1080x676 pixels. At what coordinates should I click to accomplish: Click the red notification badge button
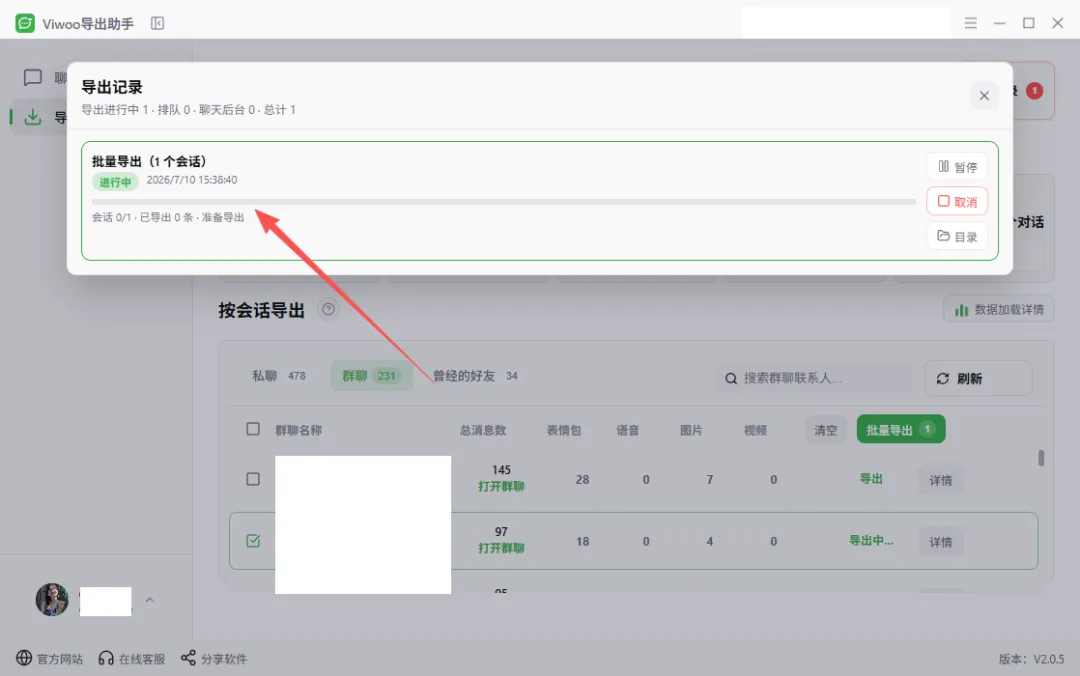1034,91
